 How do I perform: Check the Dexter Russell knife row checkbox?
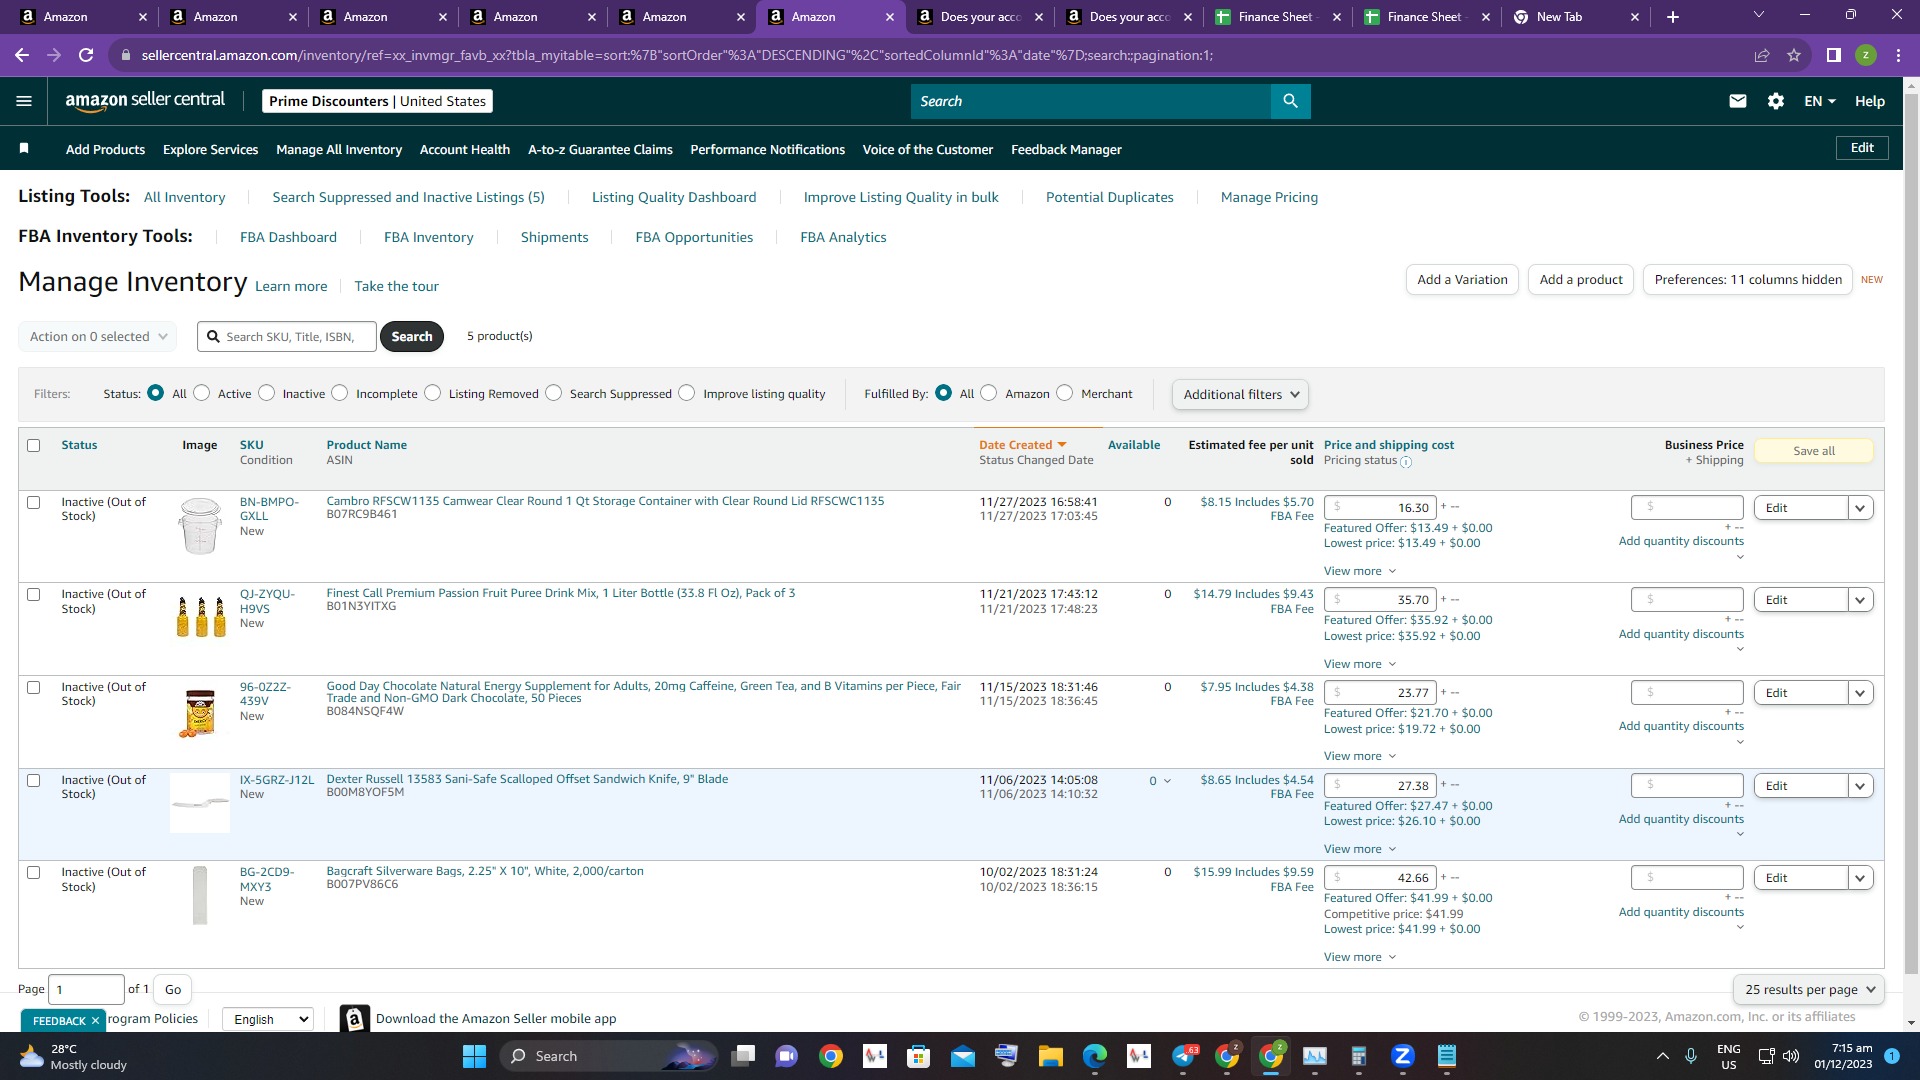click(x=34, y=781)
